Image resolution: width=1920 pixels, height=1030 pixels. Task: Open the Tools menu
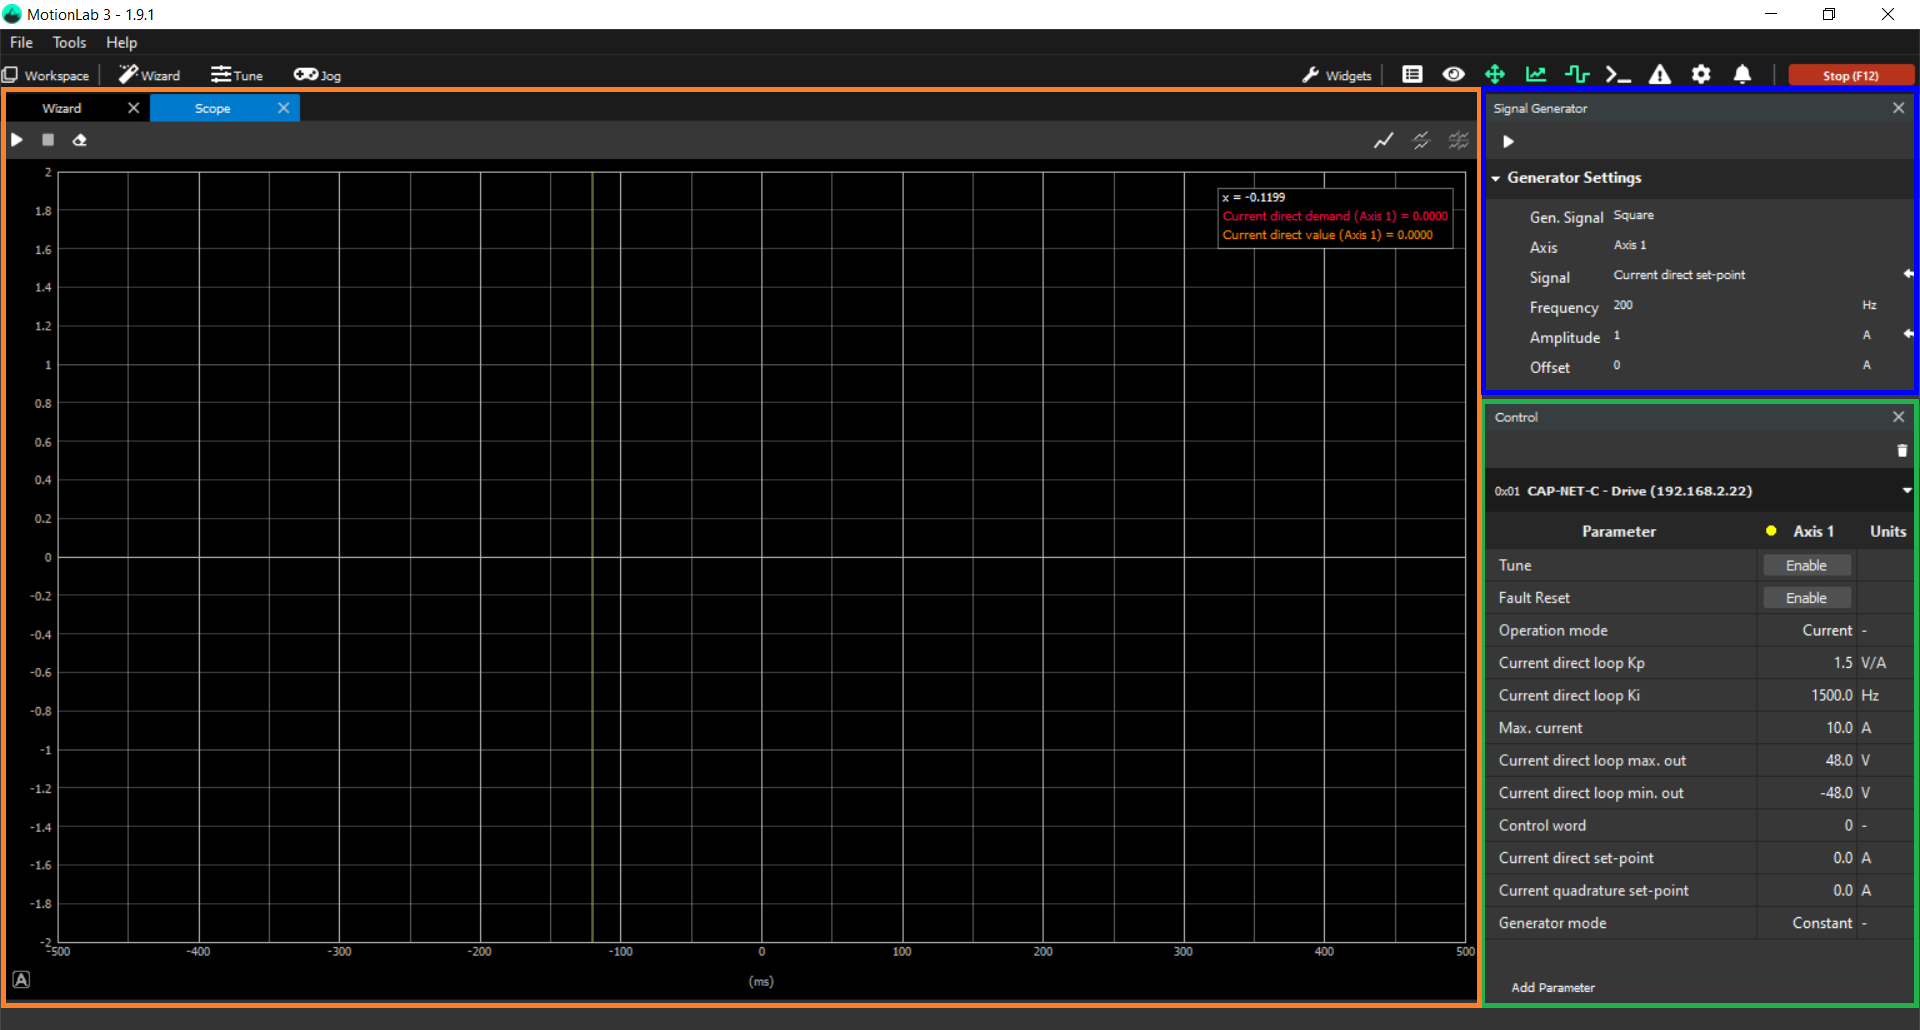pos(69,42)
